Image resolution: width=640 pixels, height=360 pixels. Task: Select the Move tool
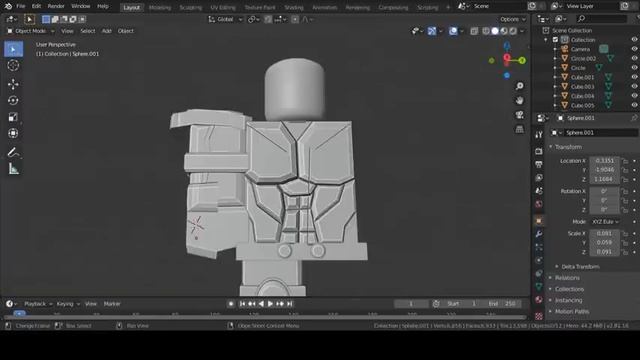(13, 84)
